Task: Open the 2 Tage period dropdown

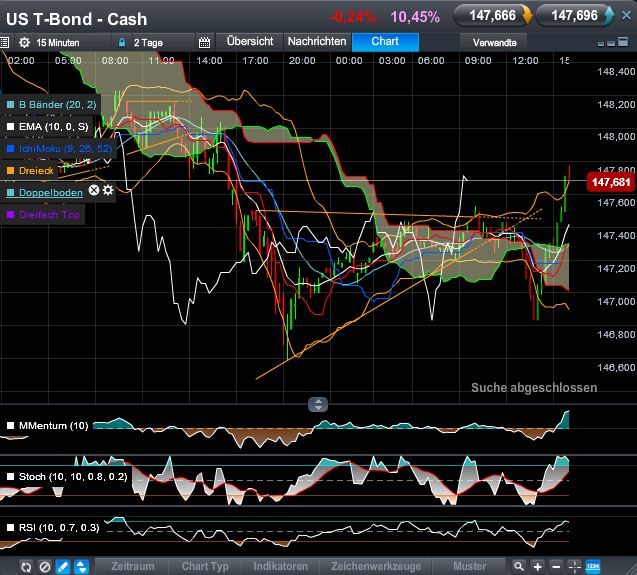Action: (x=148, y=43)
